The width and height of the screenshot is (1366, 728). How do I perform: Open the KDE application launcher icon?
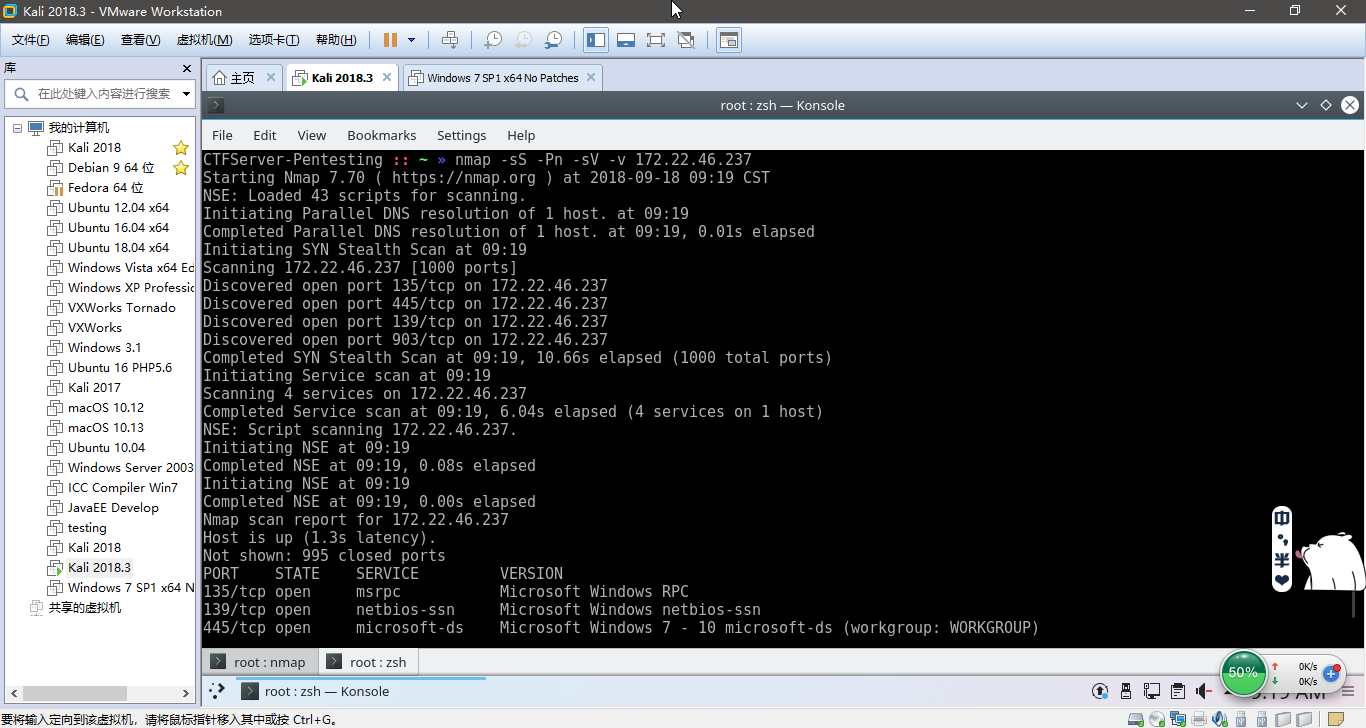click(216, 691)
